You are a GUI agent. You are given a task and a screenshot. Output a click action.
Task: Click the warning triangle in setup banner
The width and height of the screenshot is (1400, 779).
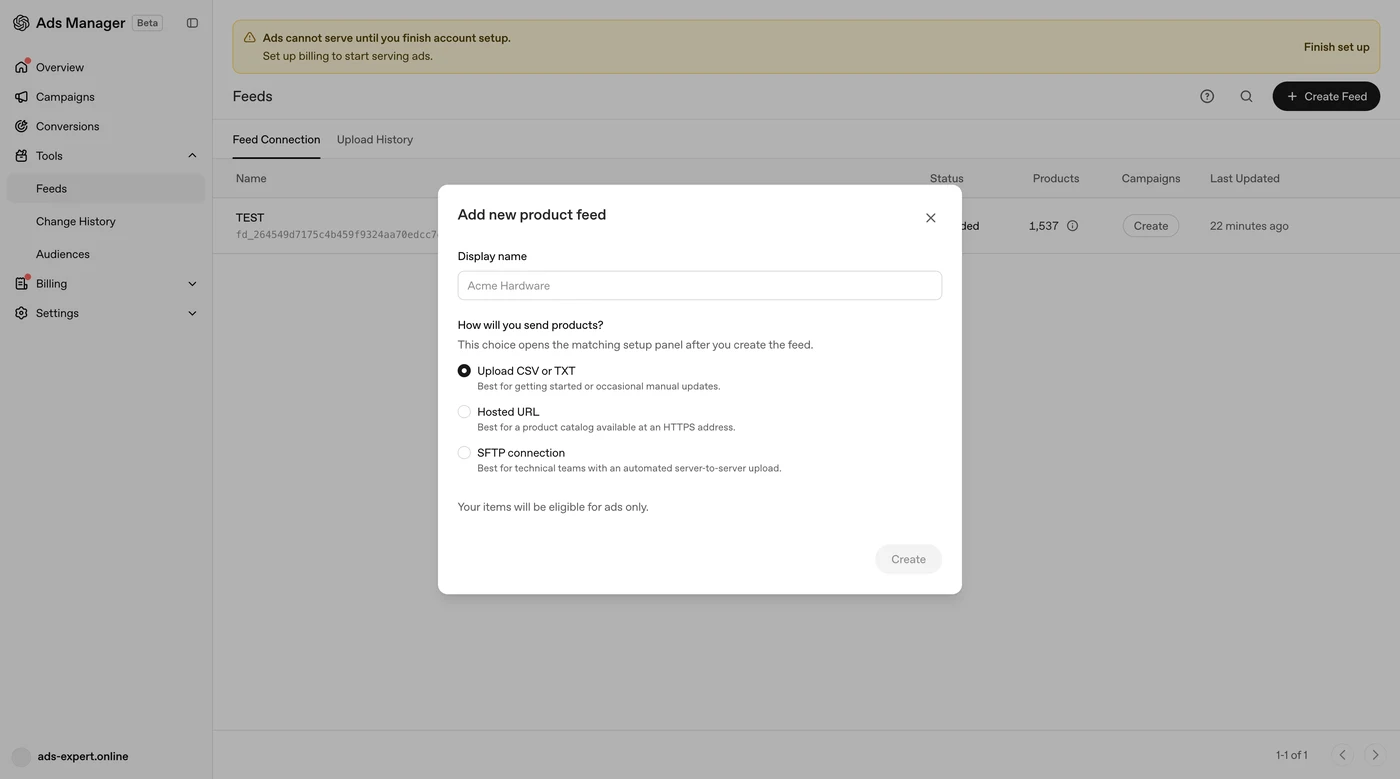pos(250,38)
